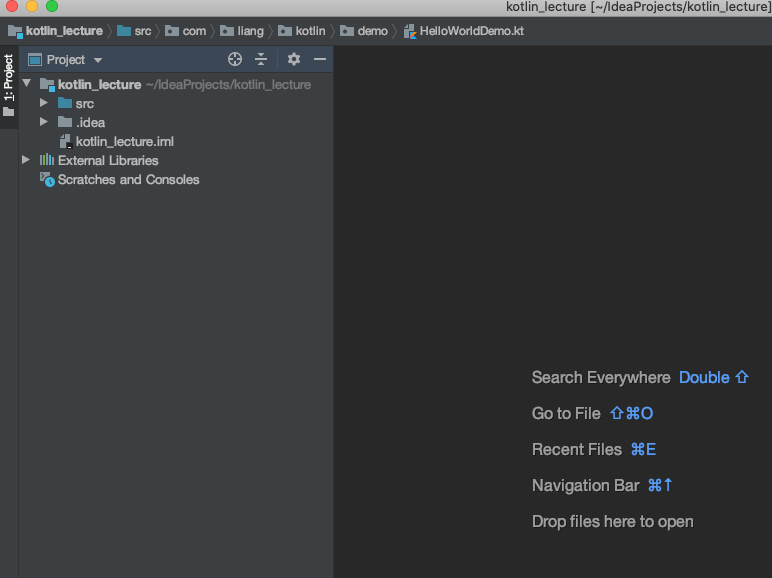Viewport: 772px width, 578px height.
Task: Click the 'Drop files here to open' text
Action: point(612,521)
